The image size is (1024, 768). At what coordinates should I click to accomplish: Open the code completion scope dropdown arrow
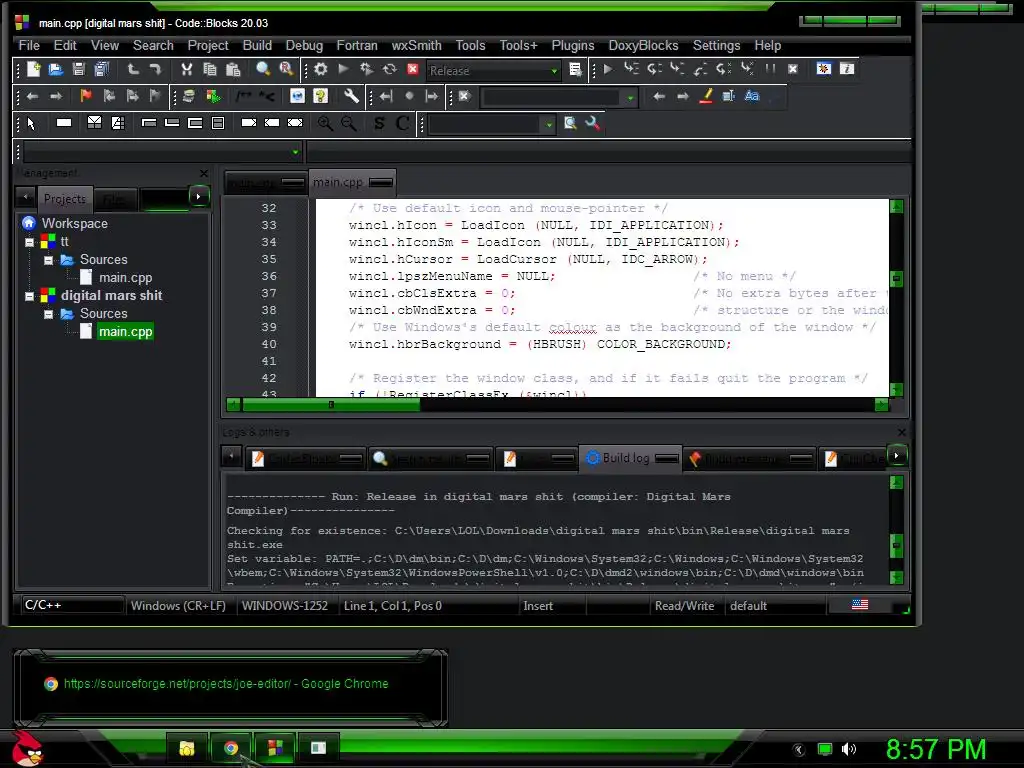pyautogui.click(x=295, y=152)
